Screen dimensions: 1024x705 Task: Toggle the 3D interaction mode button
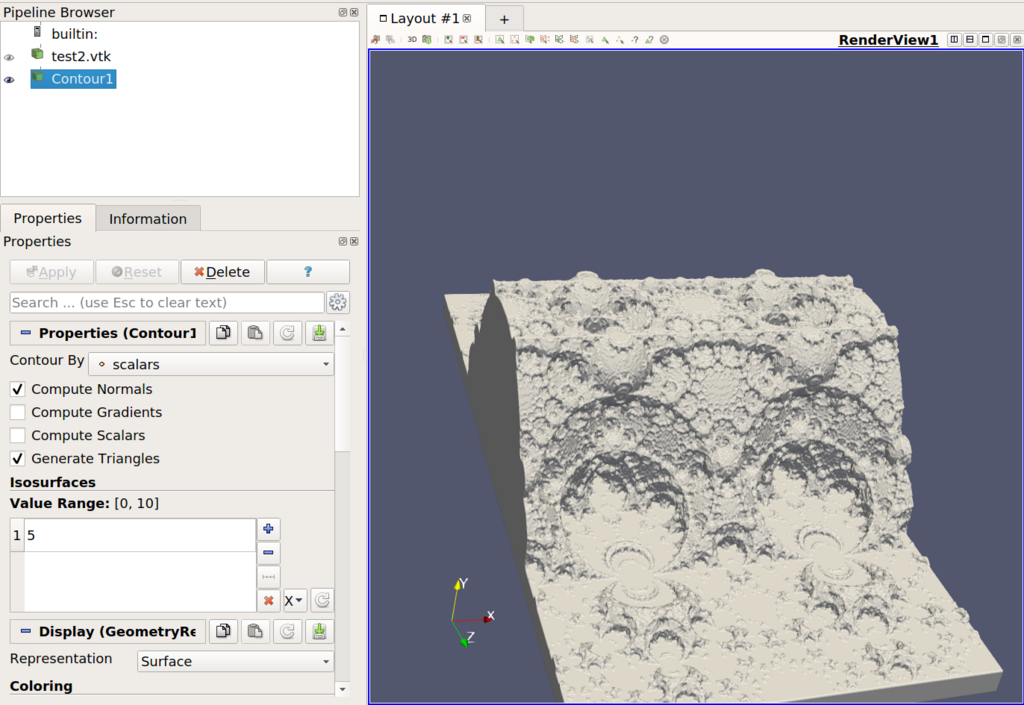(412, 39)
